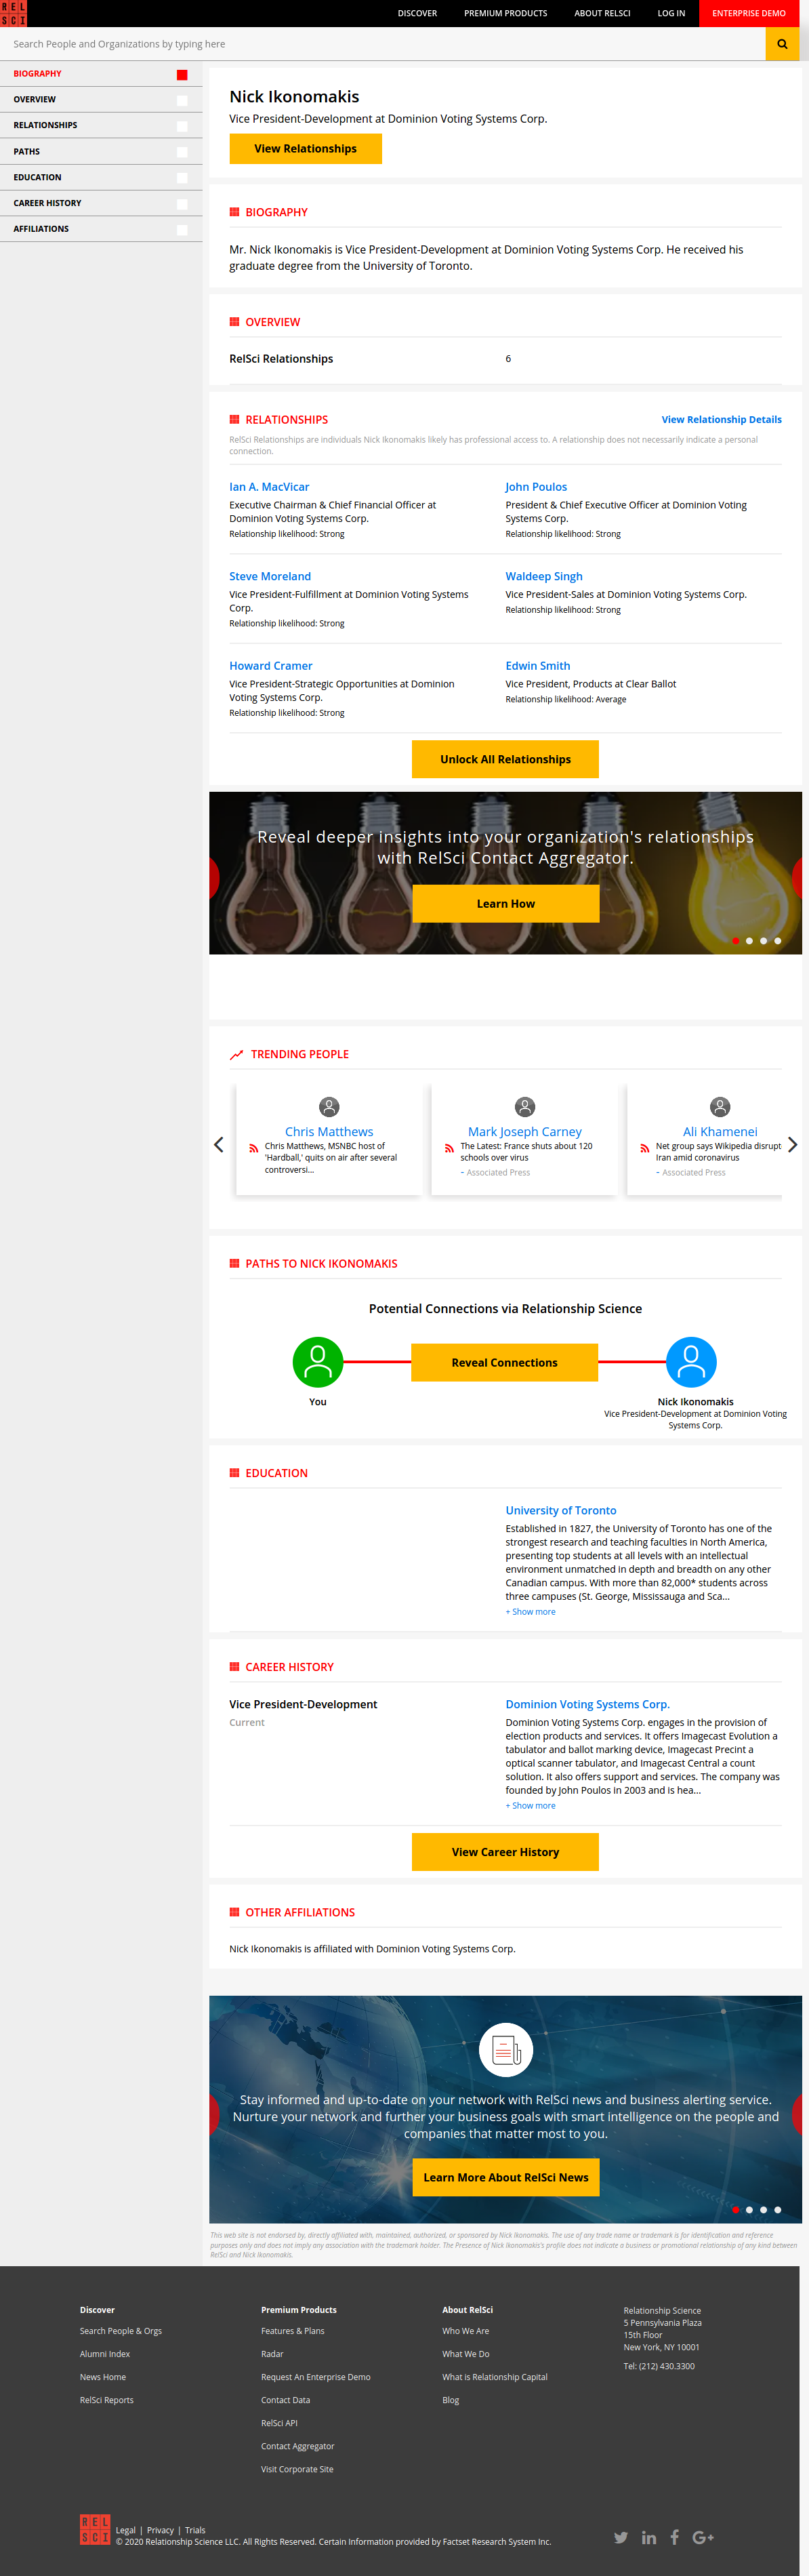The image size is (809, 2576).
Task: Show next trending people with the right arrow
Action: point(792,1145)
